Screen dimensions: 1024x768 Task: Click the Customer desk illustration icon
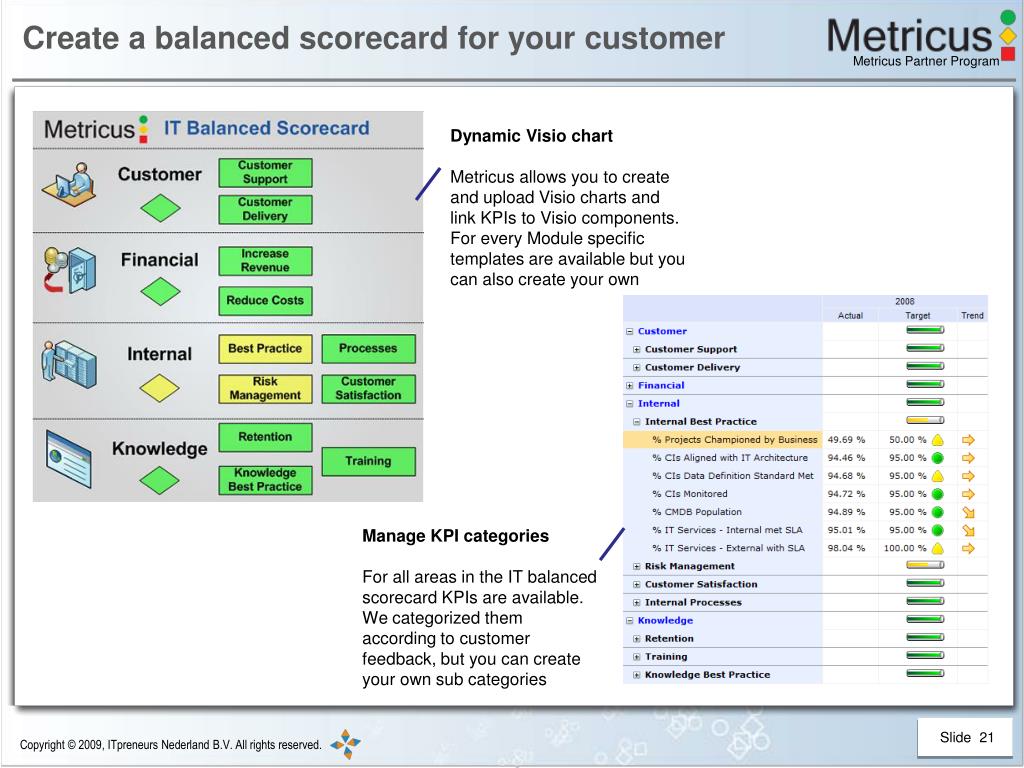point(69,184)
